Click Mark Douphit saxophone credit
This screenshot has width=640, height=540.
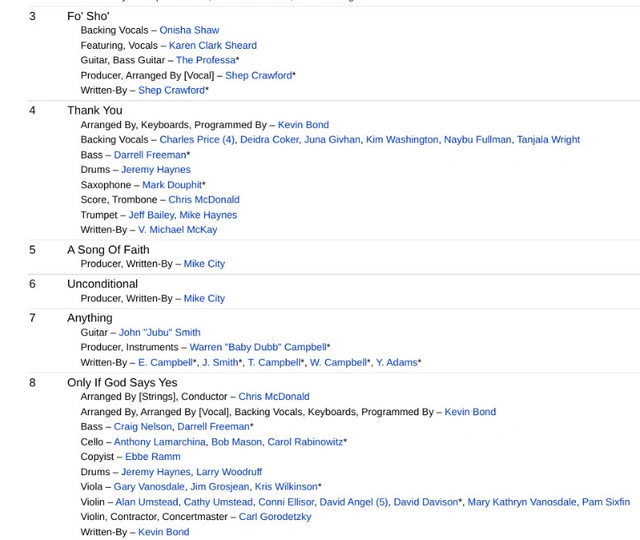point(171,185)
